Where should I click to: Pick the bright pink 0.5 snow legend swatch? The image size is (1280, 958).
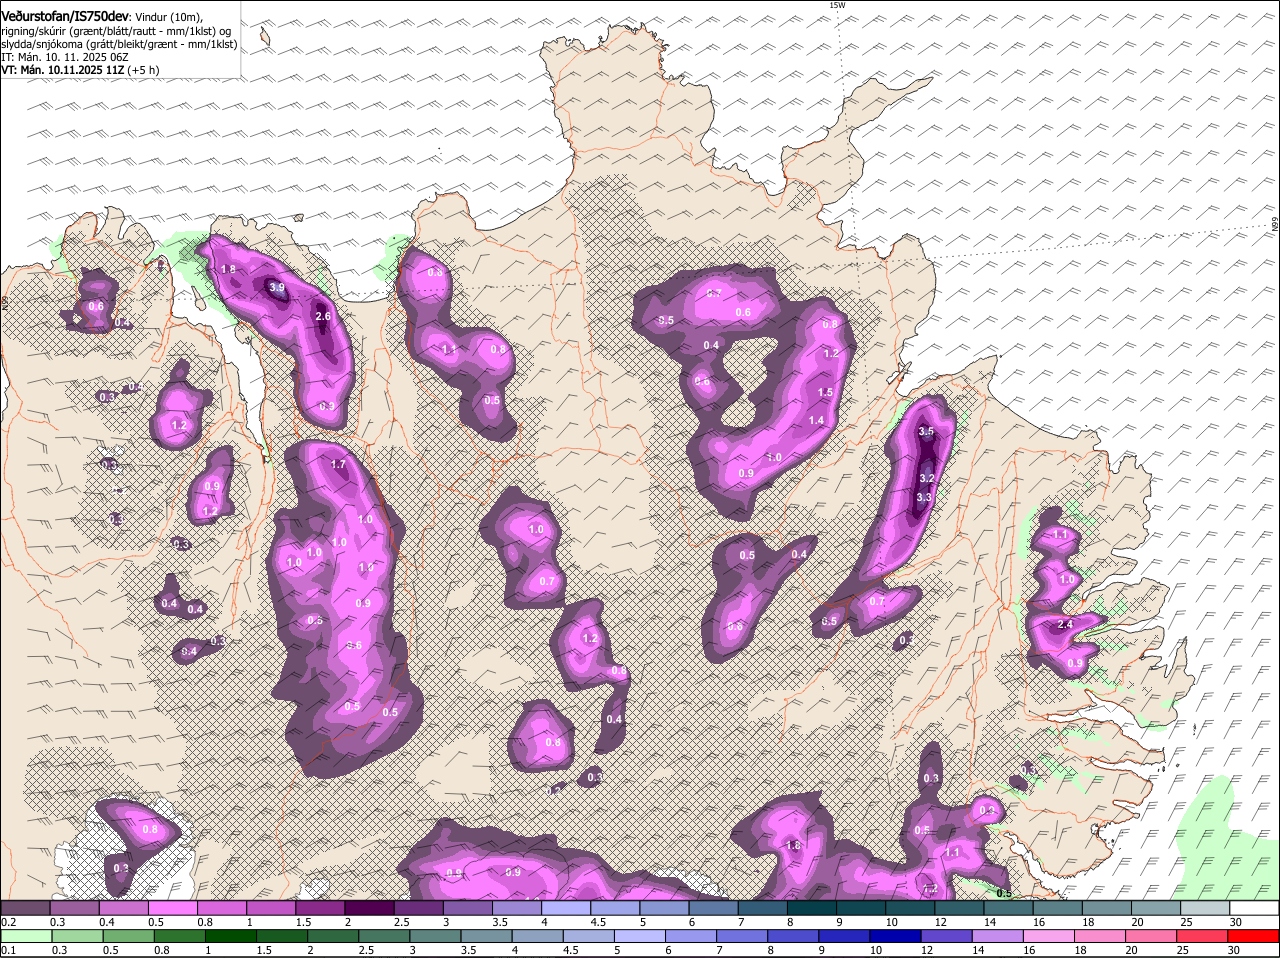click(x=173, y=907)
